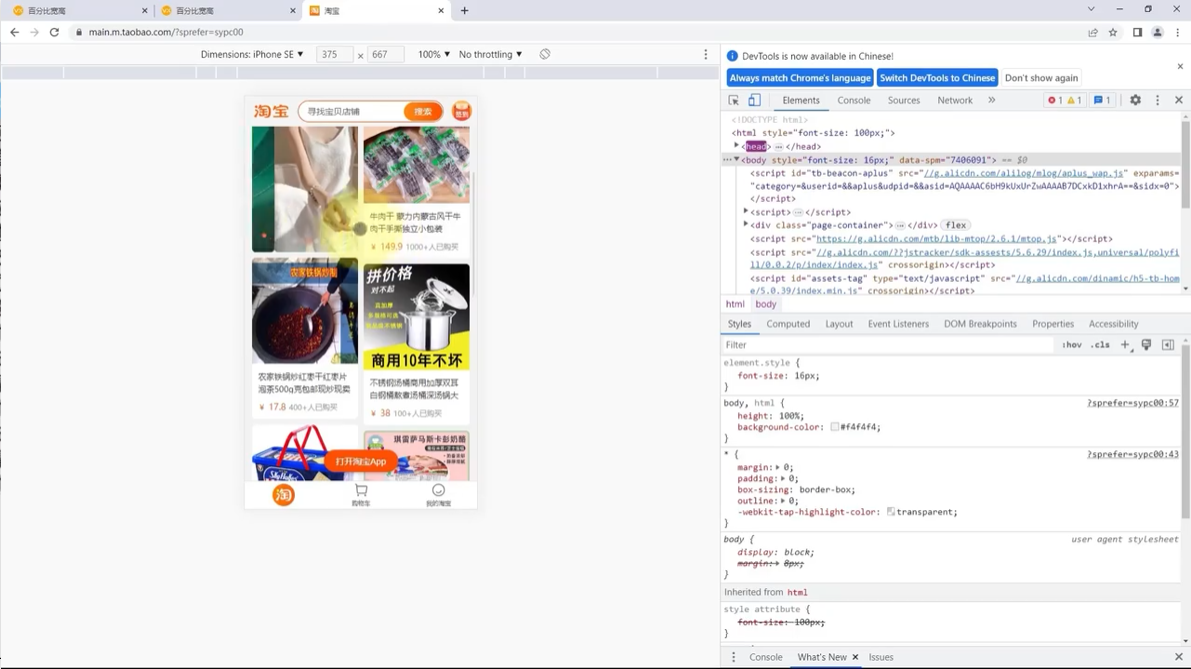Expand the page-container div node
This screenshot has height=669, width=1191.
click(745, 225)
